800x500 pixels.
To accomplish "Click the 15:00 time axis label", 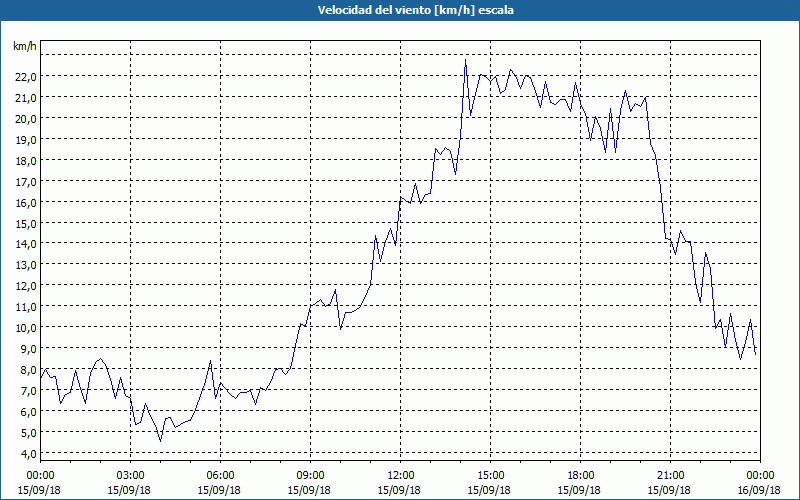I will (x=491, y=476).
